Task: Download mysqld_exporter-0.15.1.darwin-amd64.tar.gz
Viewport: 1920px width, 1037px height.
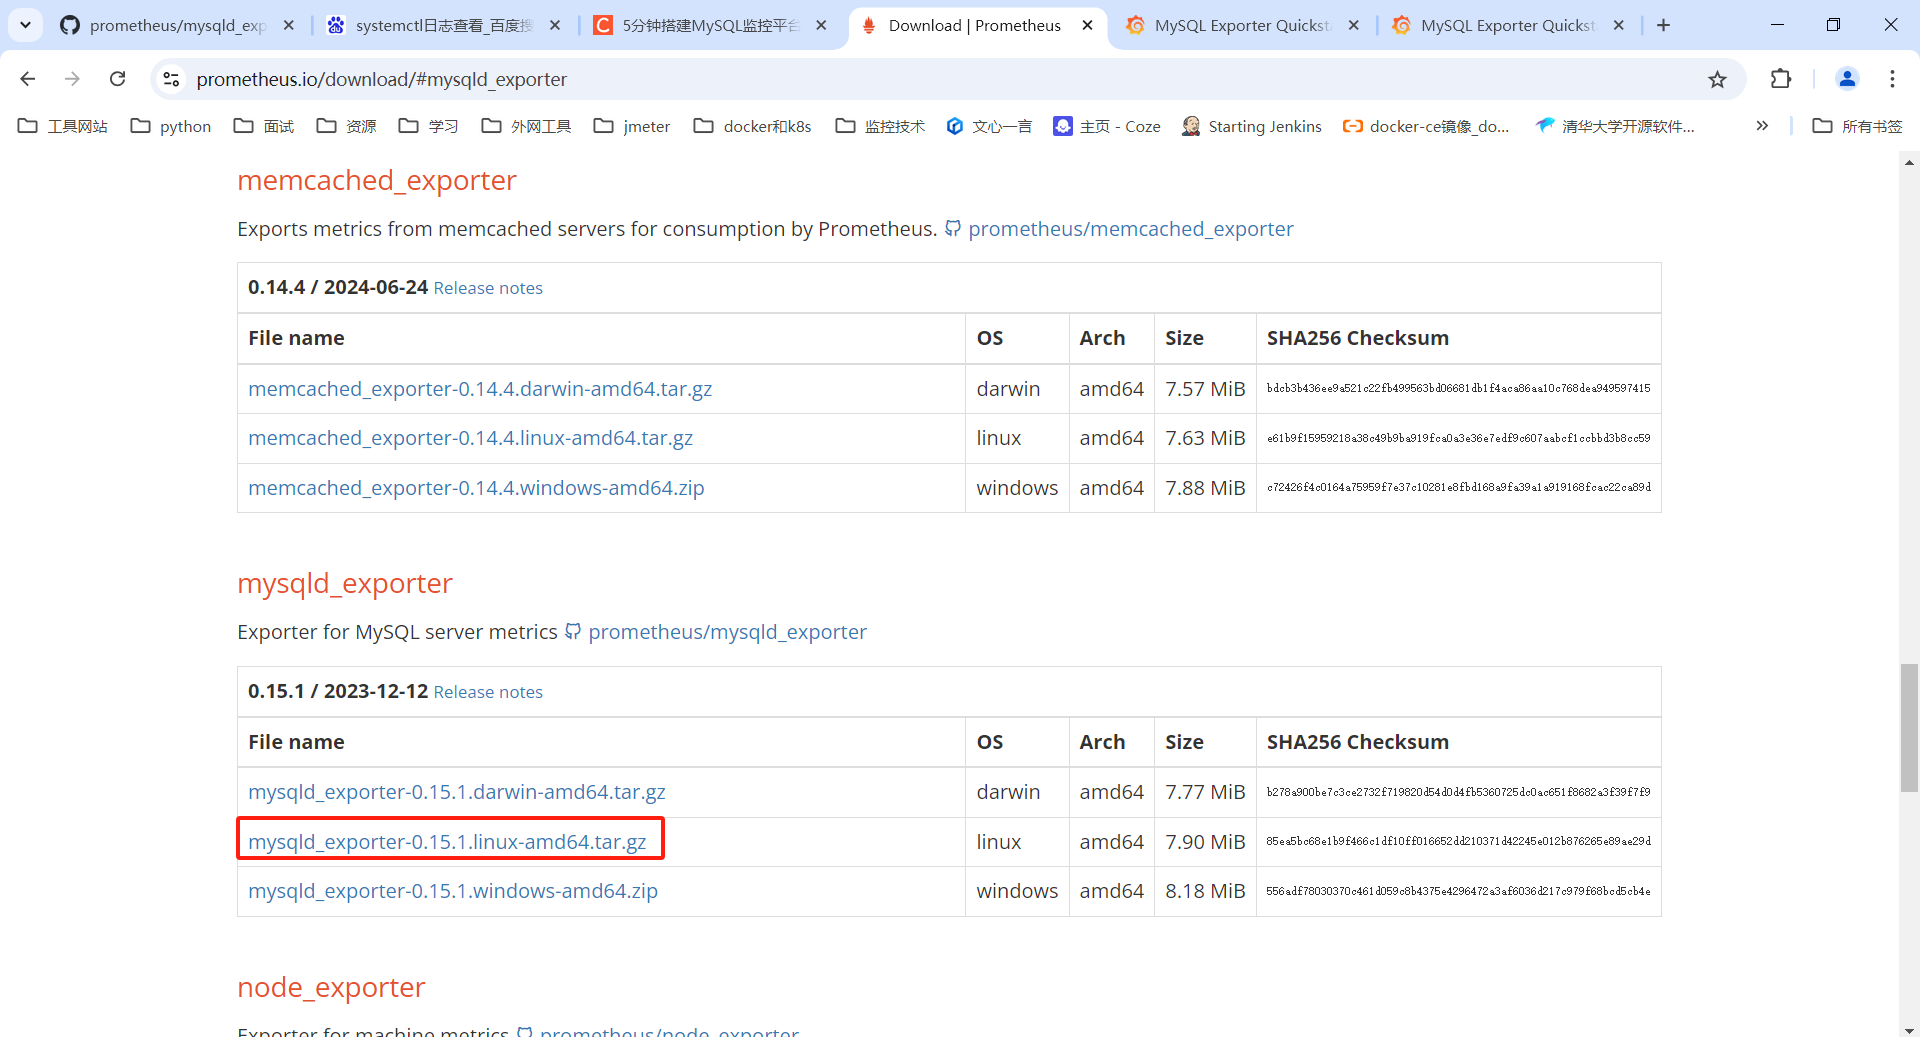Action: pos(457,792)
